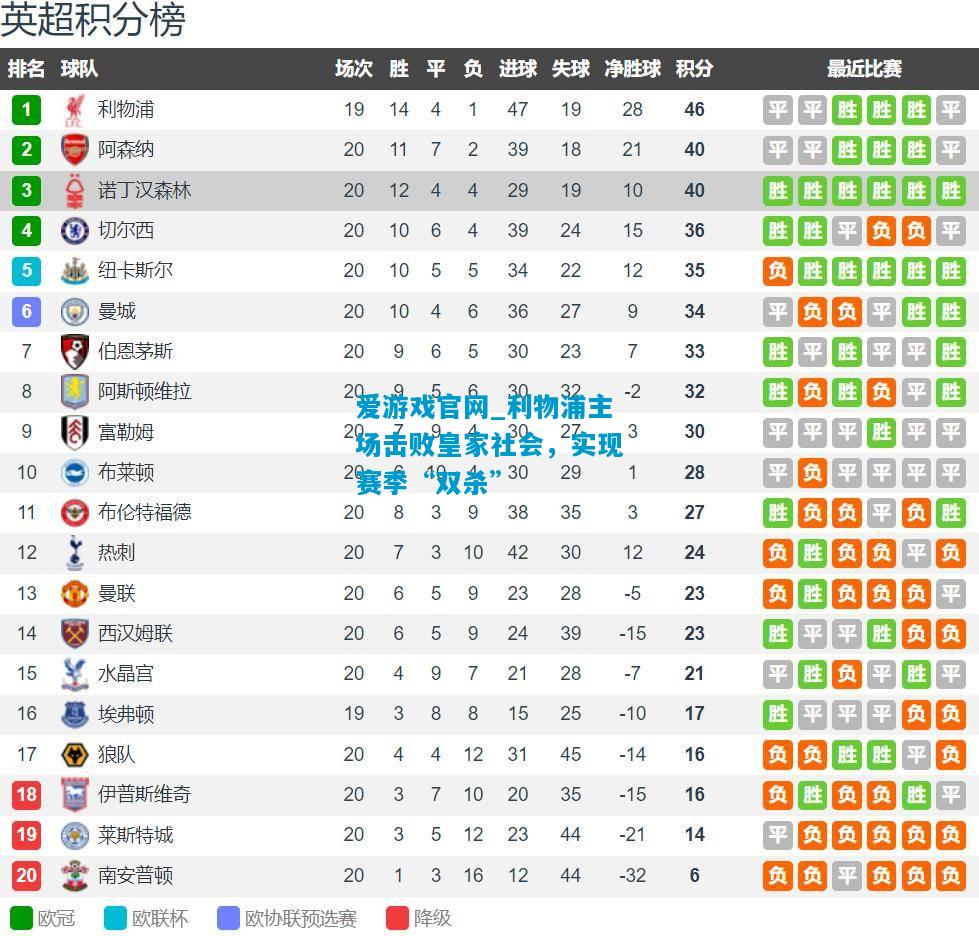Sort the table by 净胜球 column

pyautogui.click(x=632, y=68)
